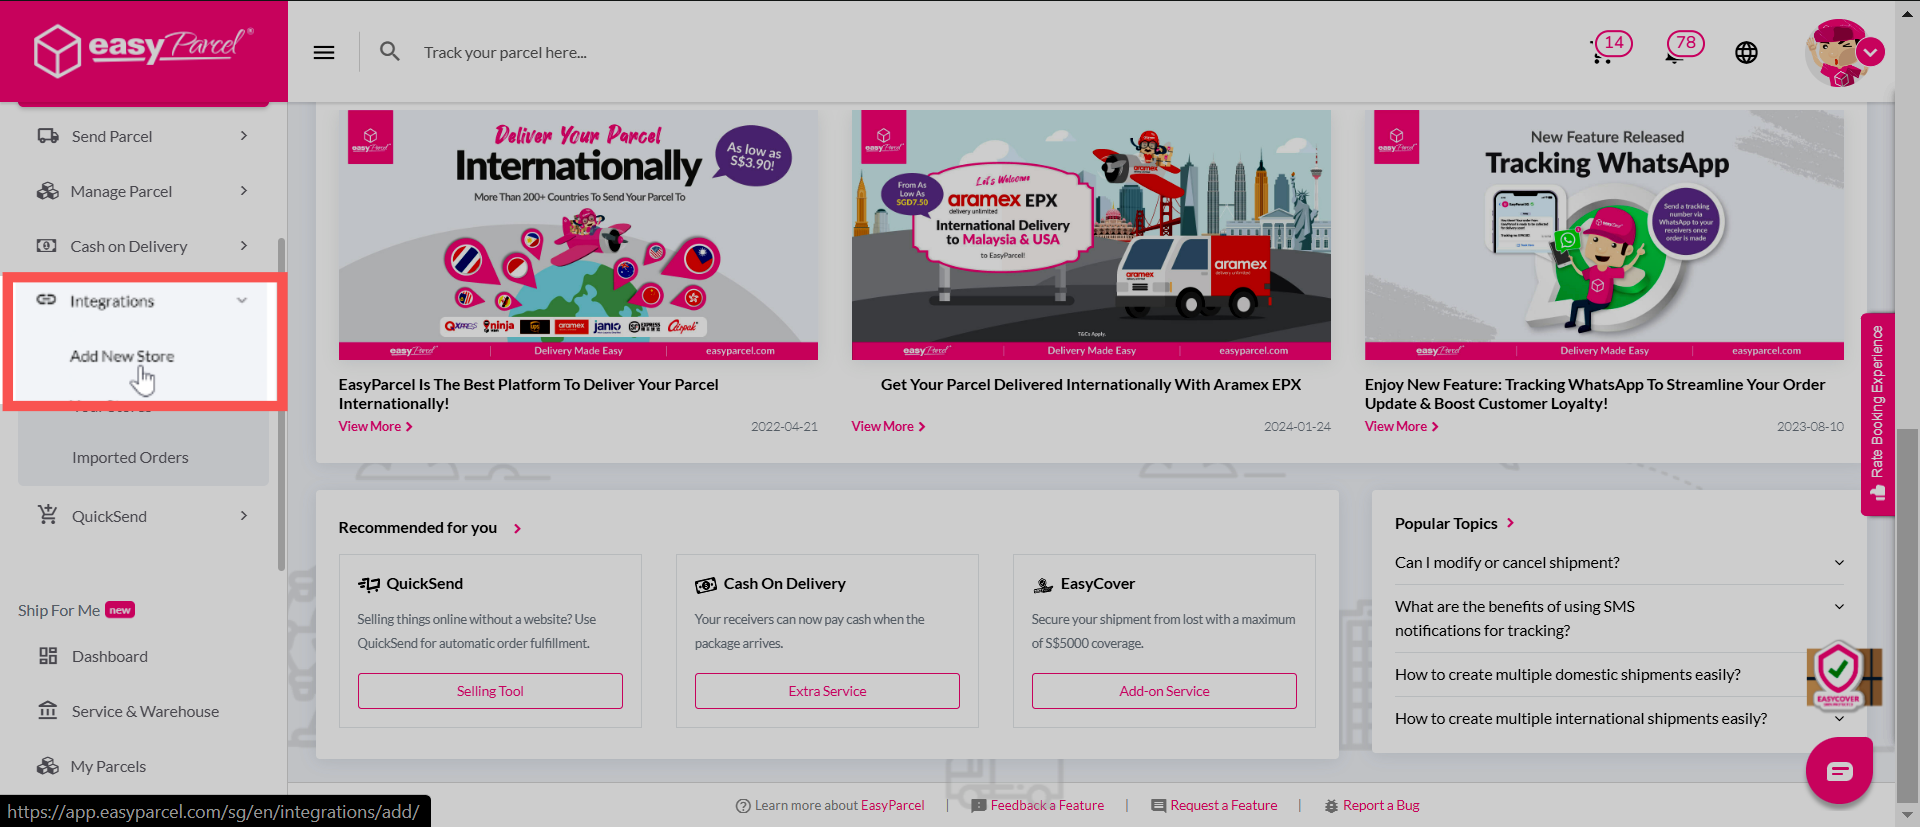The image size is (1920, 827).
Task: Click the Selling Tool button
Action: [x=490, y=691]
